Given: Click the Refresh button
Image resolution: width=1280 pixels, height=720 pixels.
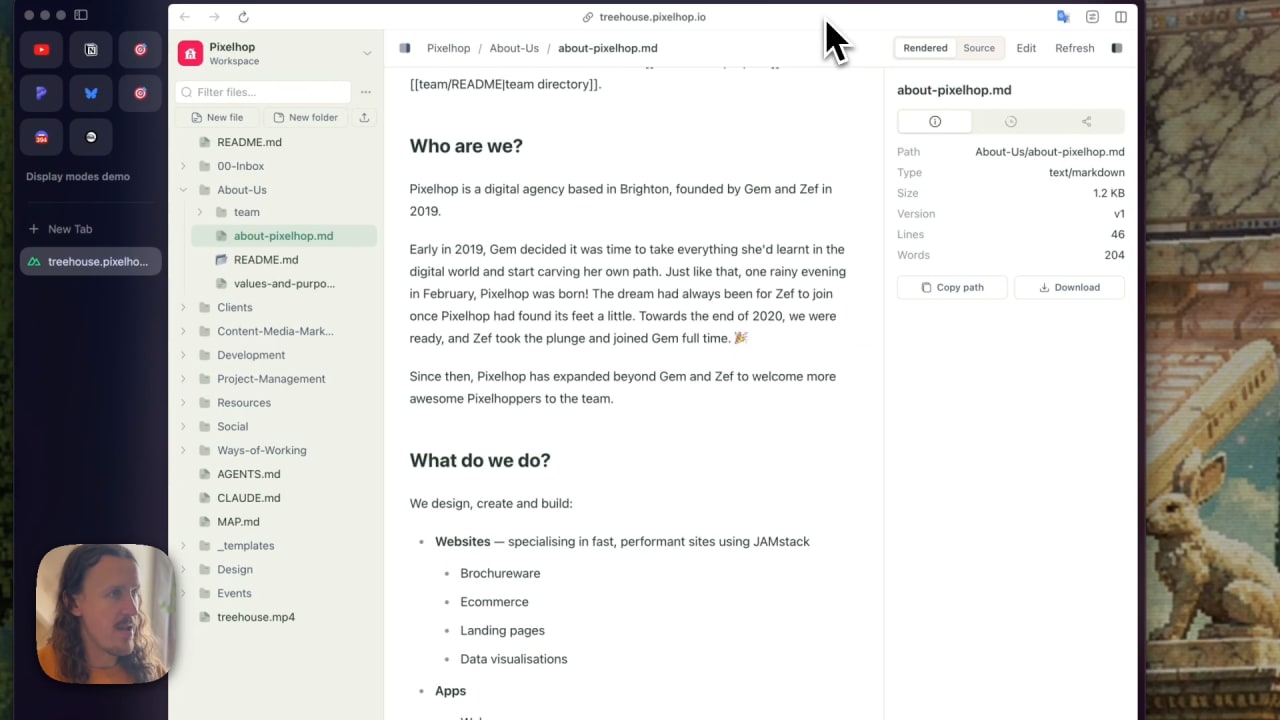Looking at the screenshot, I should 1075,48.
